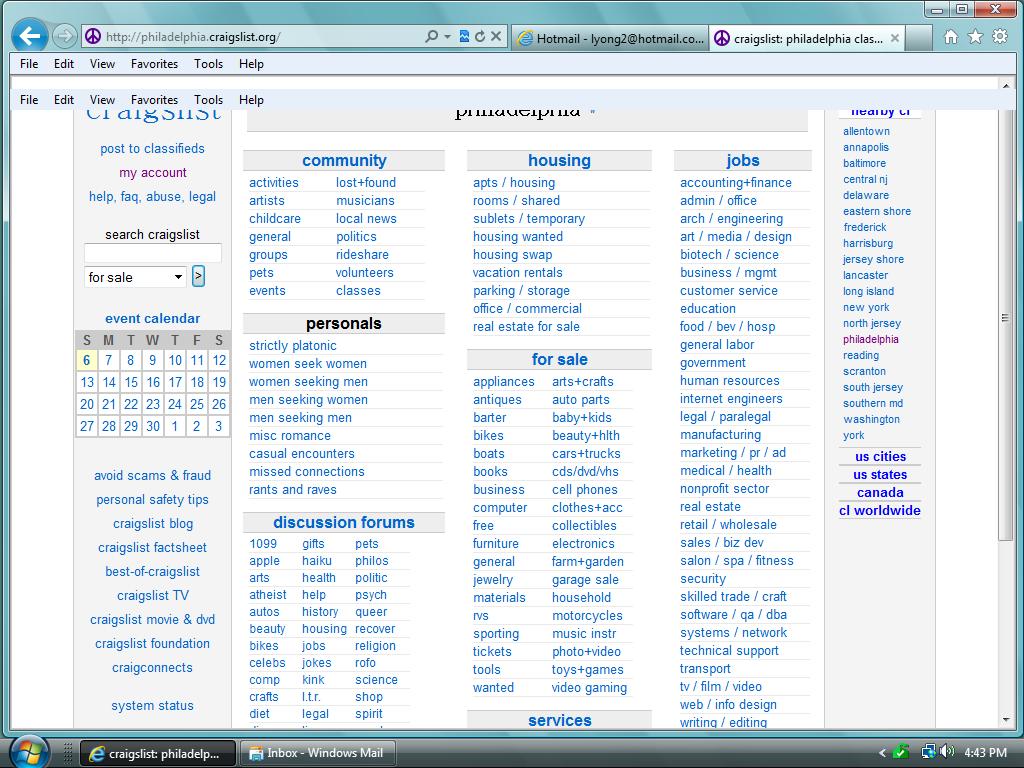Click 'cars+trucks' for sale link
This screenshot has height=768, width=1024.
pyautogui.click(x=586, y=453)
